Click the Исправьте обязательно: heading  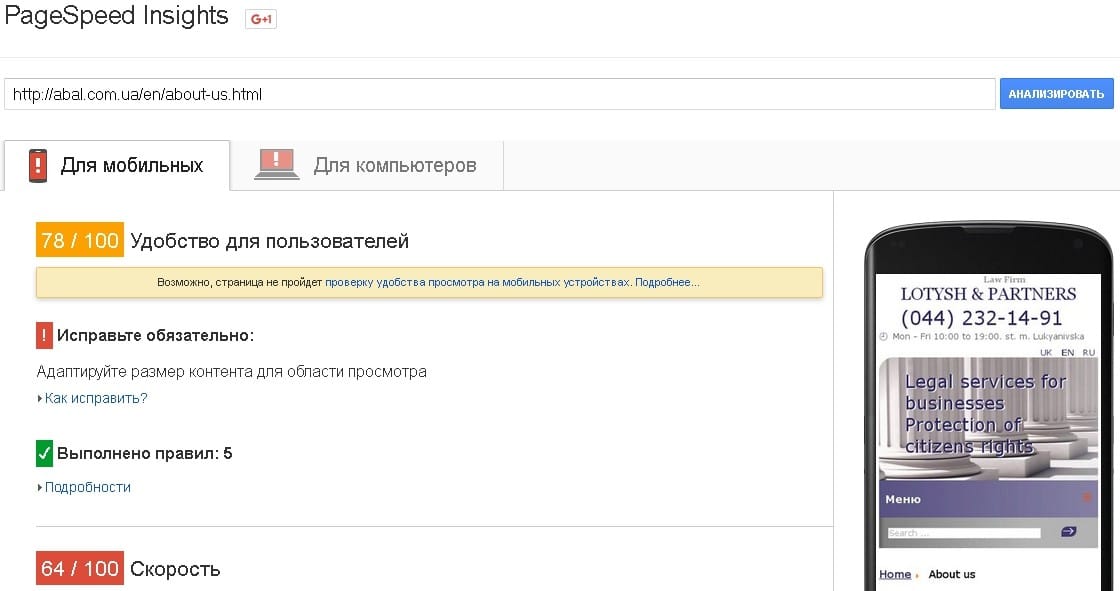pyautogui.click(x=156, y=336)
